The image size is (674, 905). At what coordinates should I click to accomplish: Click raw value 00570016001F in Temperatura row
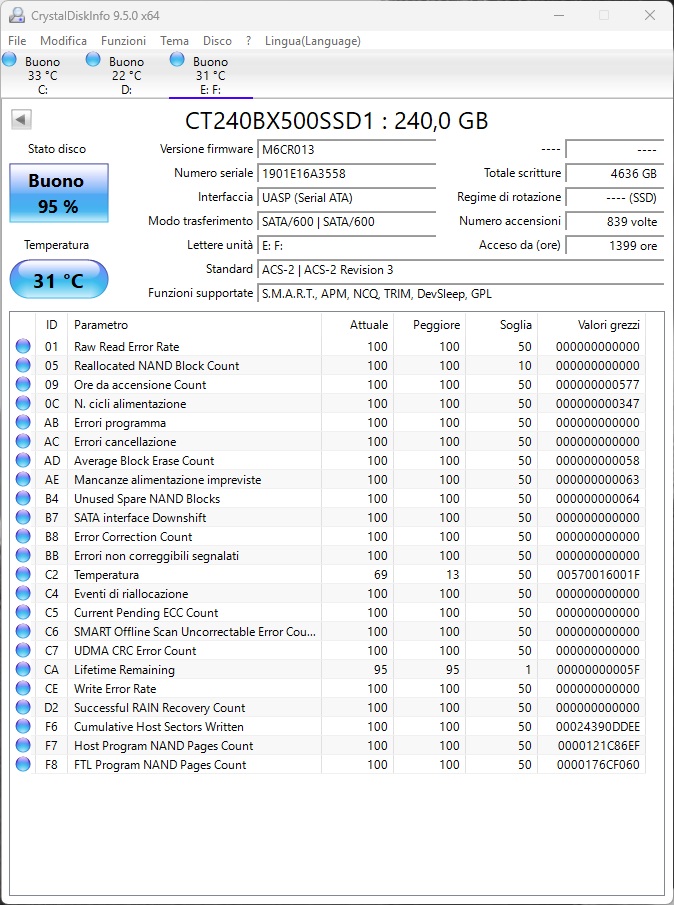pyautogui.click(x=598, y=575)
